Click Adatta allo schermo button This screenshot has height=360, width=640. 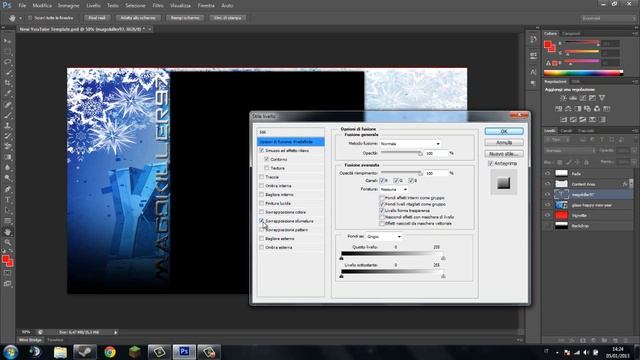[x=138, y=18]
